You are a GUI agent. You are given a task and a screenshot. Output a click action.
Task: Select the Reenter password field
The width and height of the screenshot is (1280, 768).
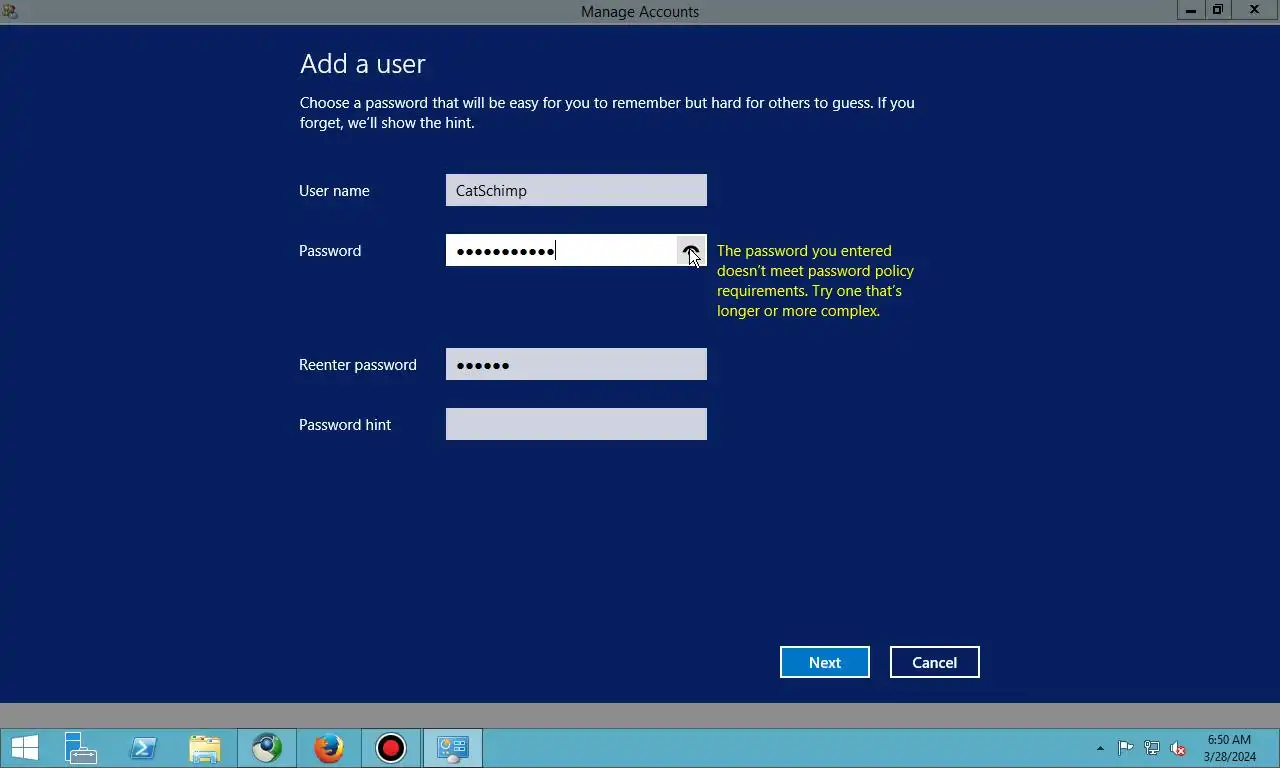tap(576, 364)
